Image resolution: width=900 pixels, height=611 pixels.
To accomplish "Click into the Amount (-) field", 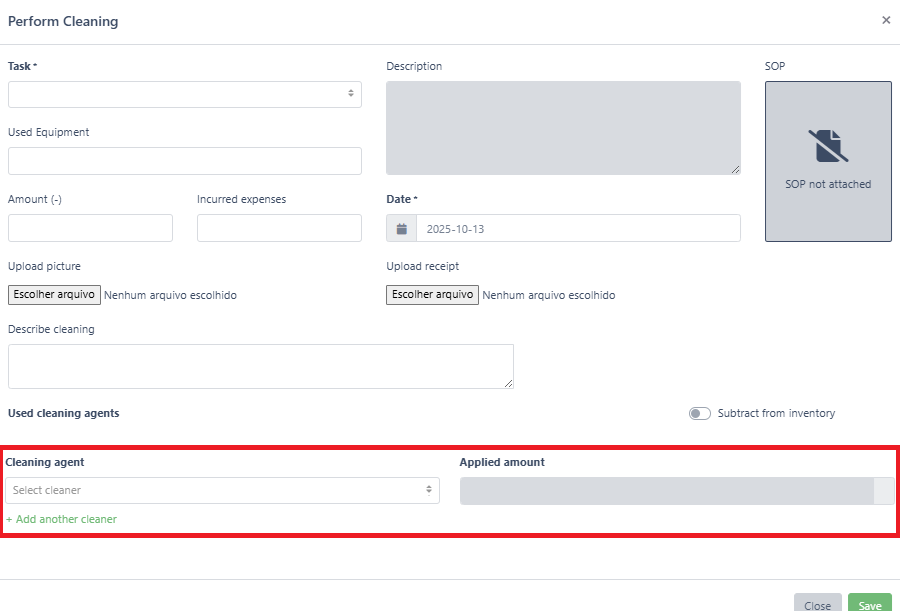I will [90, 228].
